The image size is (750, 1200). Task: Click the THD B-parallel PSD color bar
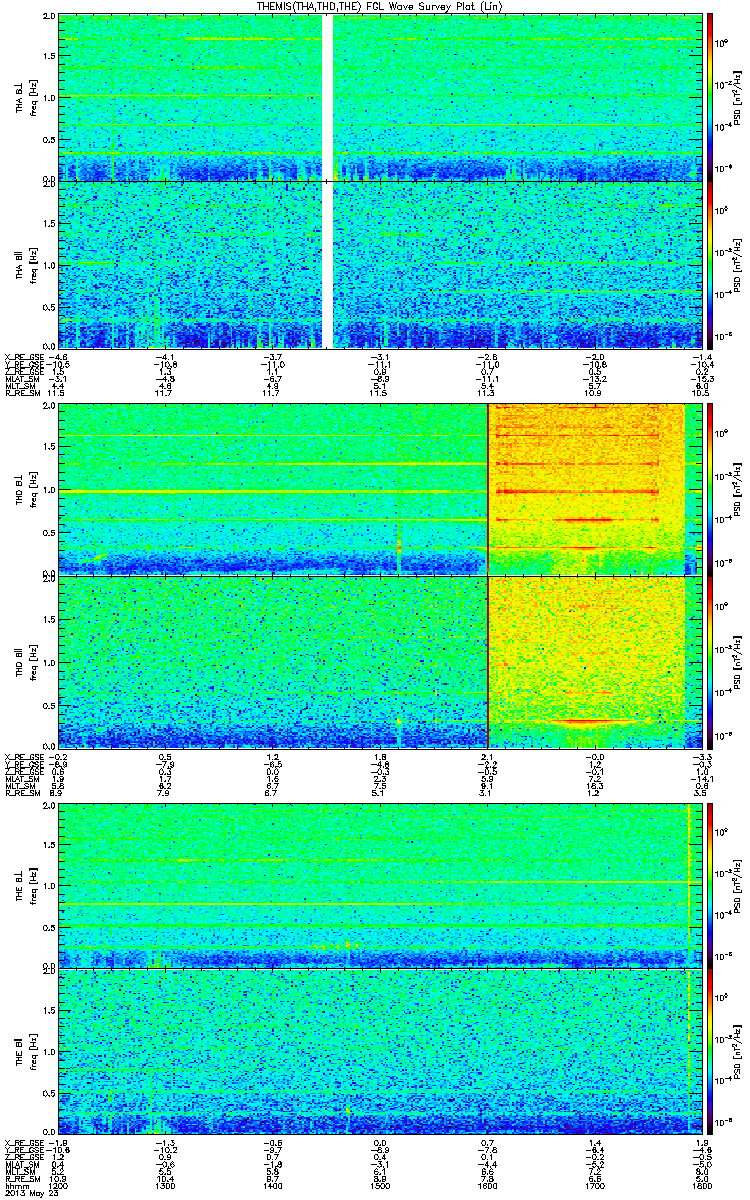(711, 662)
